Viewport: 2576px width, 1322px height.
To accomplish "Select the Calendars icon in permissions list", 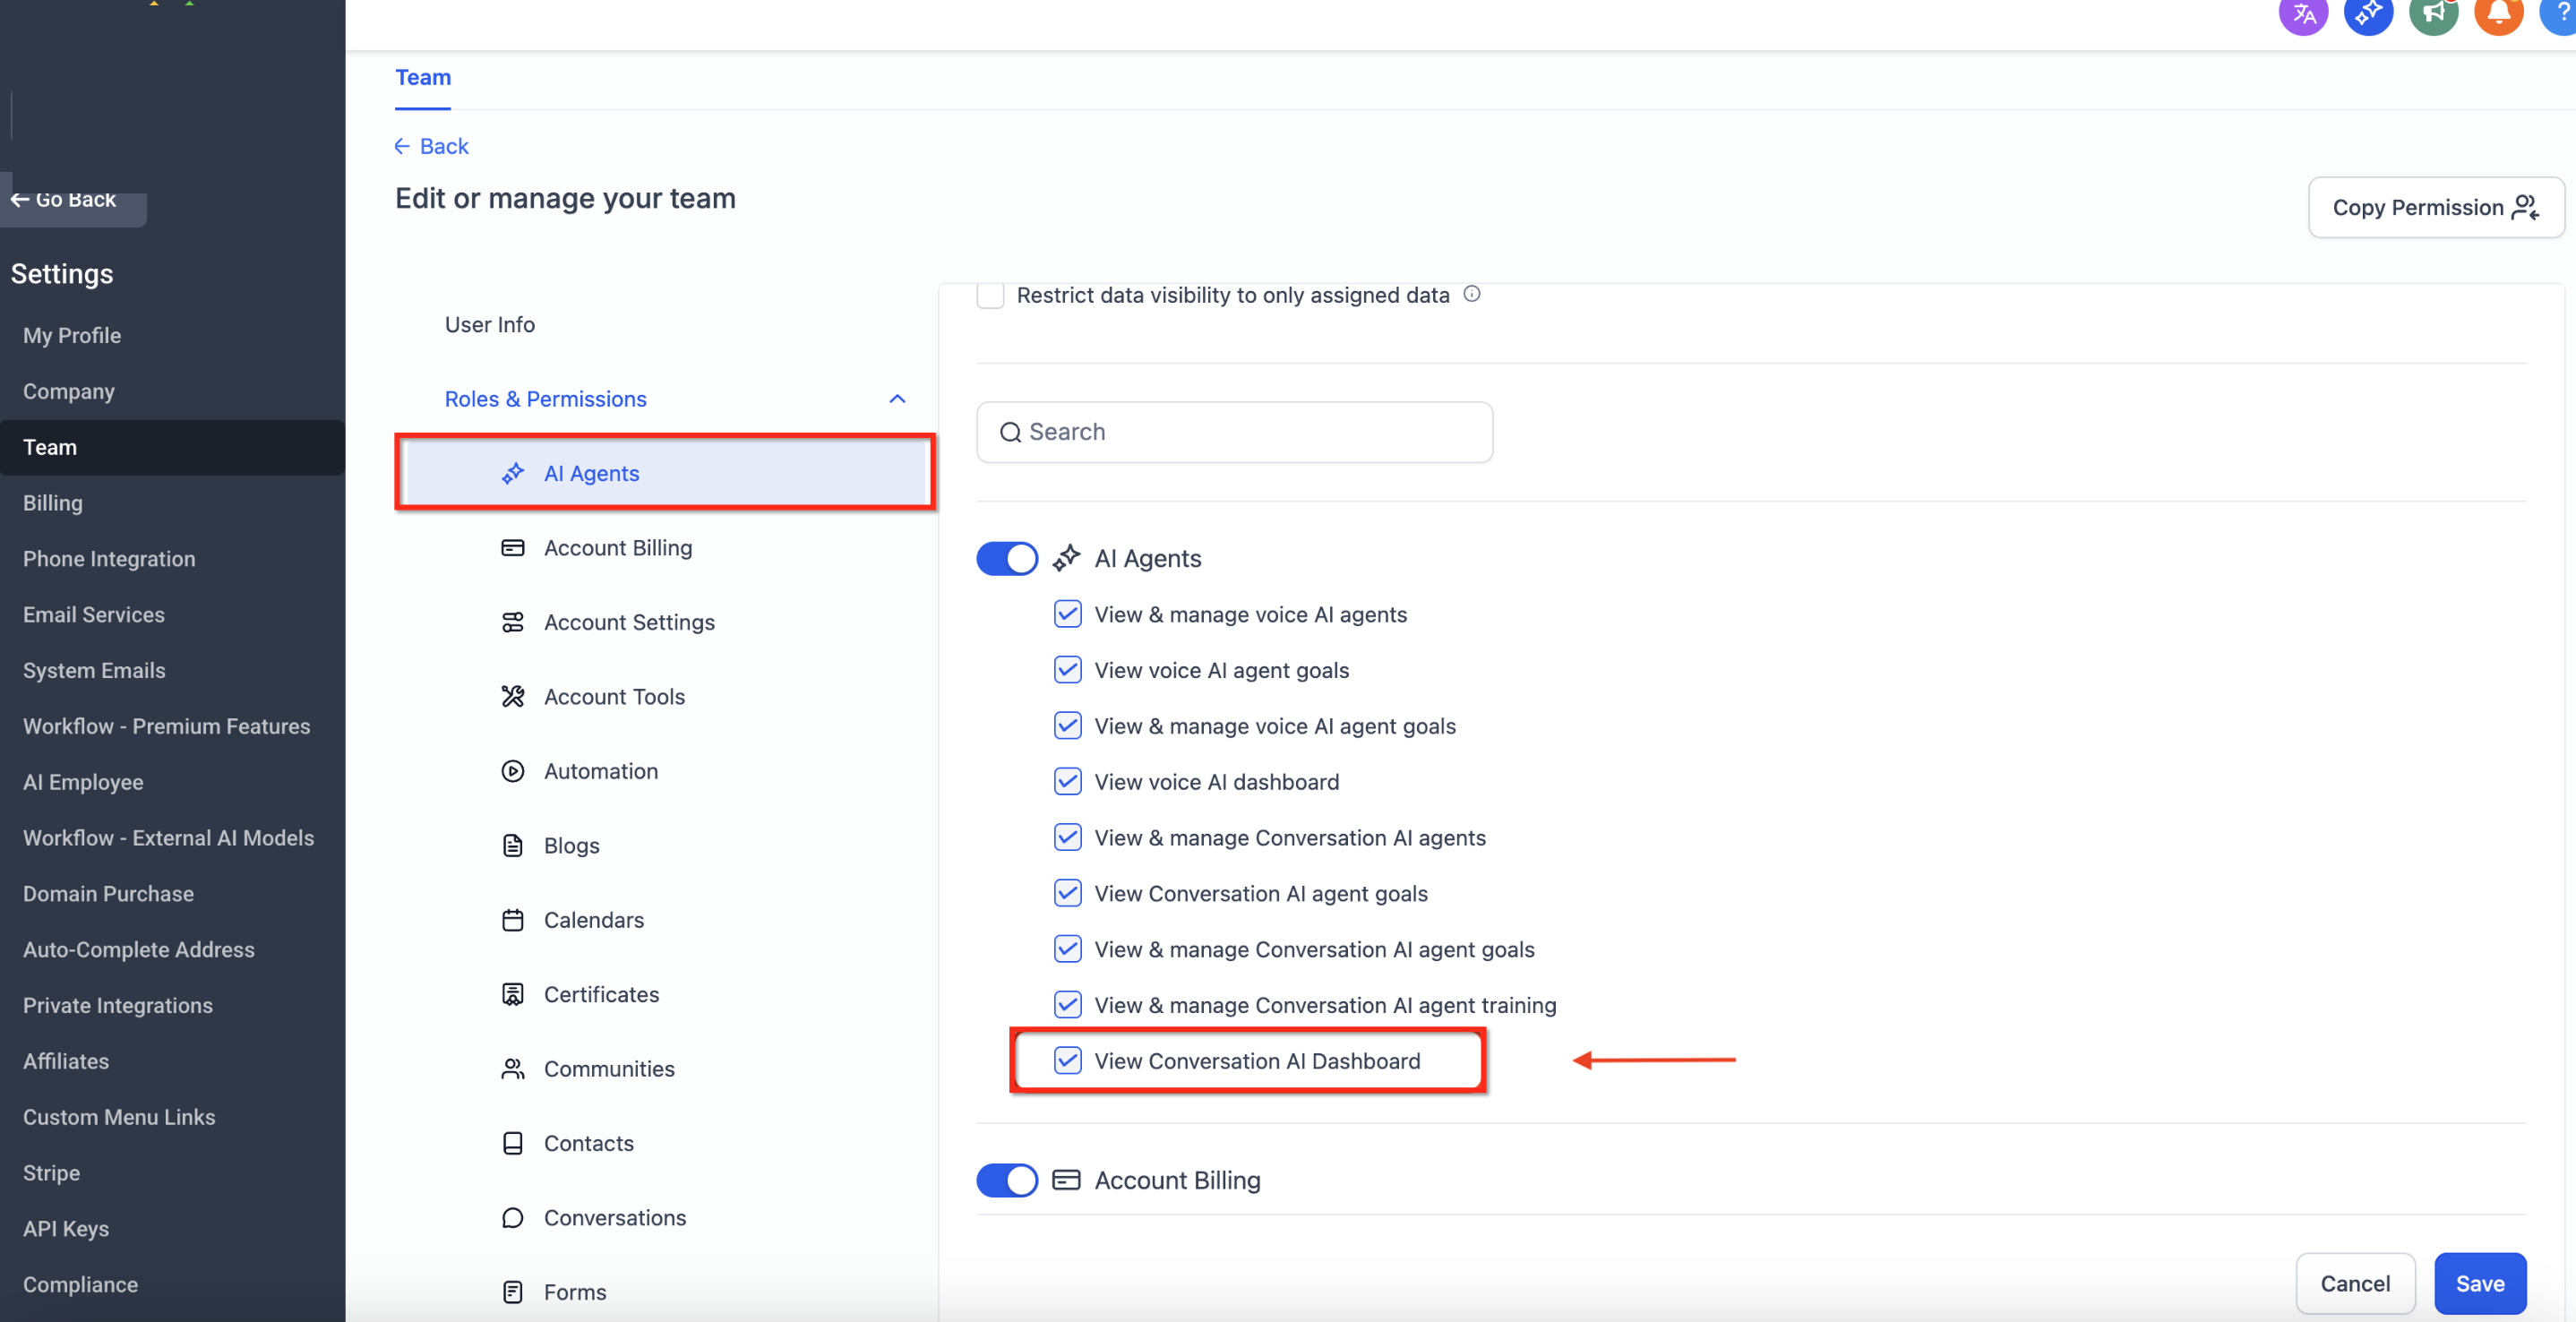I will pos(512,920).
